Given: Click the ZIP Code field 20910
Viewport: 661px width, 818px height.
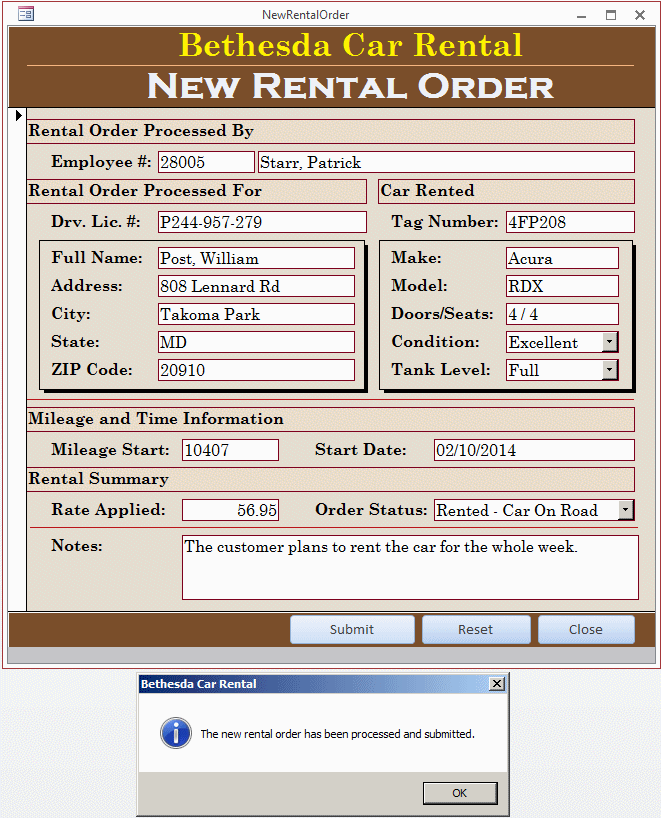Looking at the screenshot, I should pos(256,370).
